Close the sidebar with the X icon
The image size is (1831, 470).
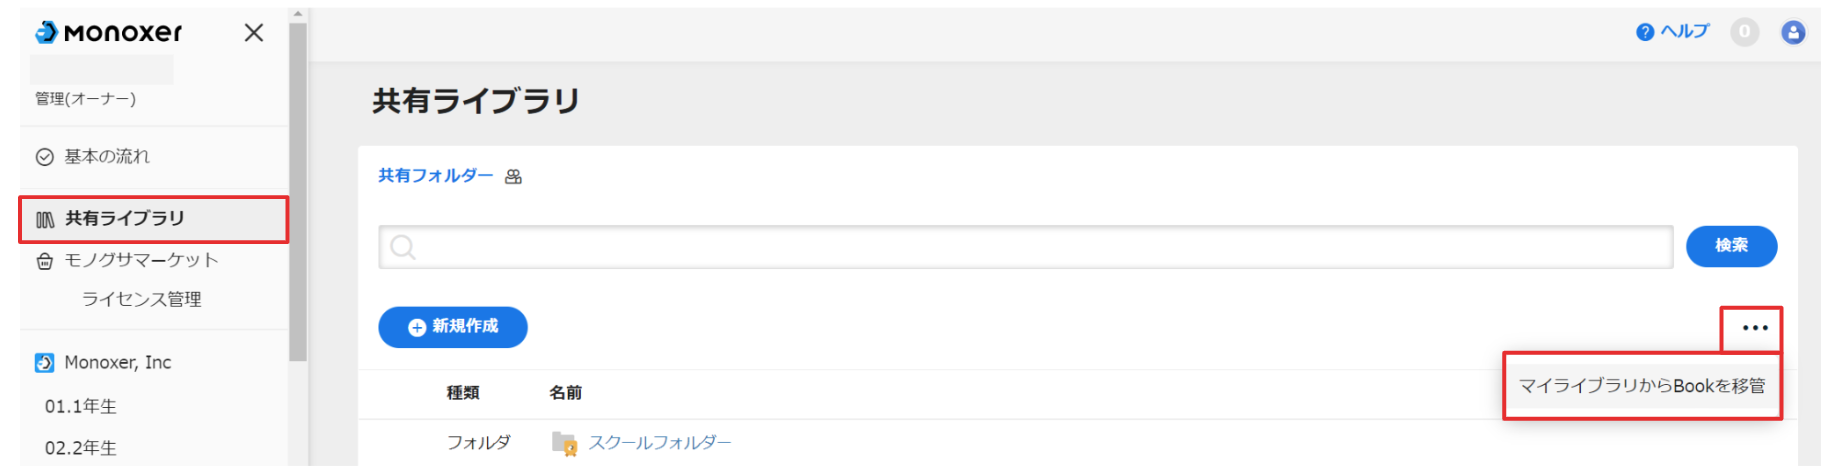click(x=254, y=33)
